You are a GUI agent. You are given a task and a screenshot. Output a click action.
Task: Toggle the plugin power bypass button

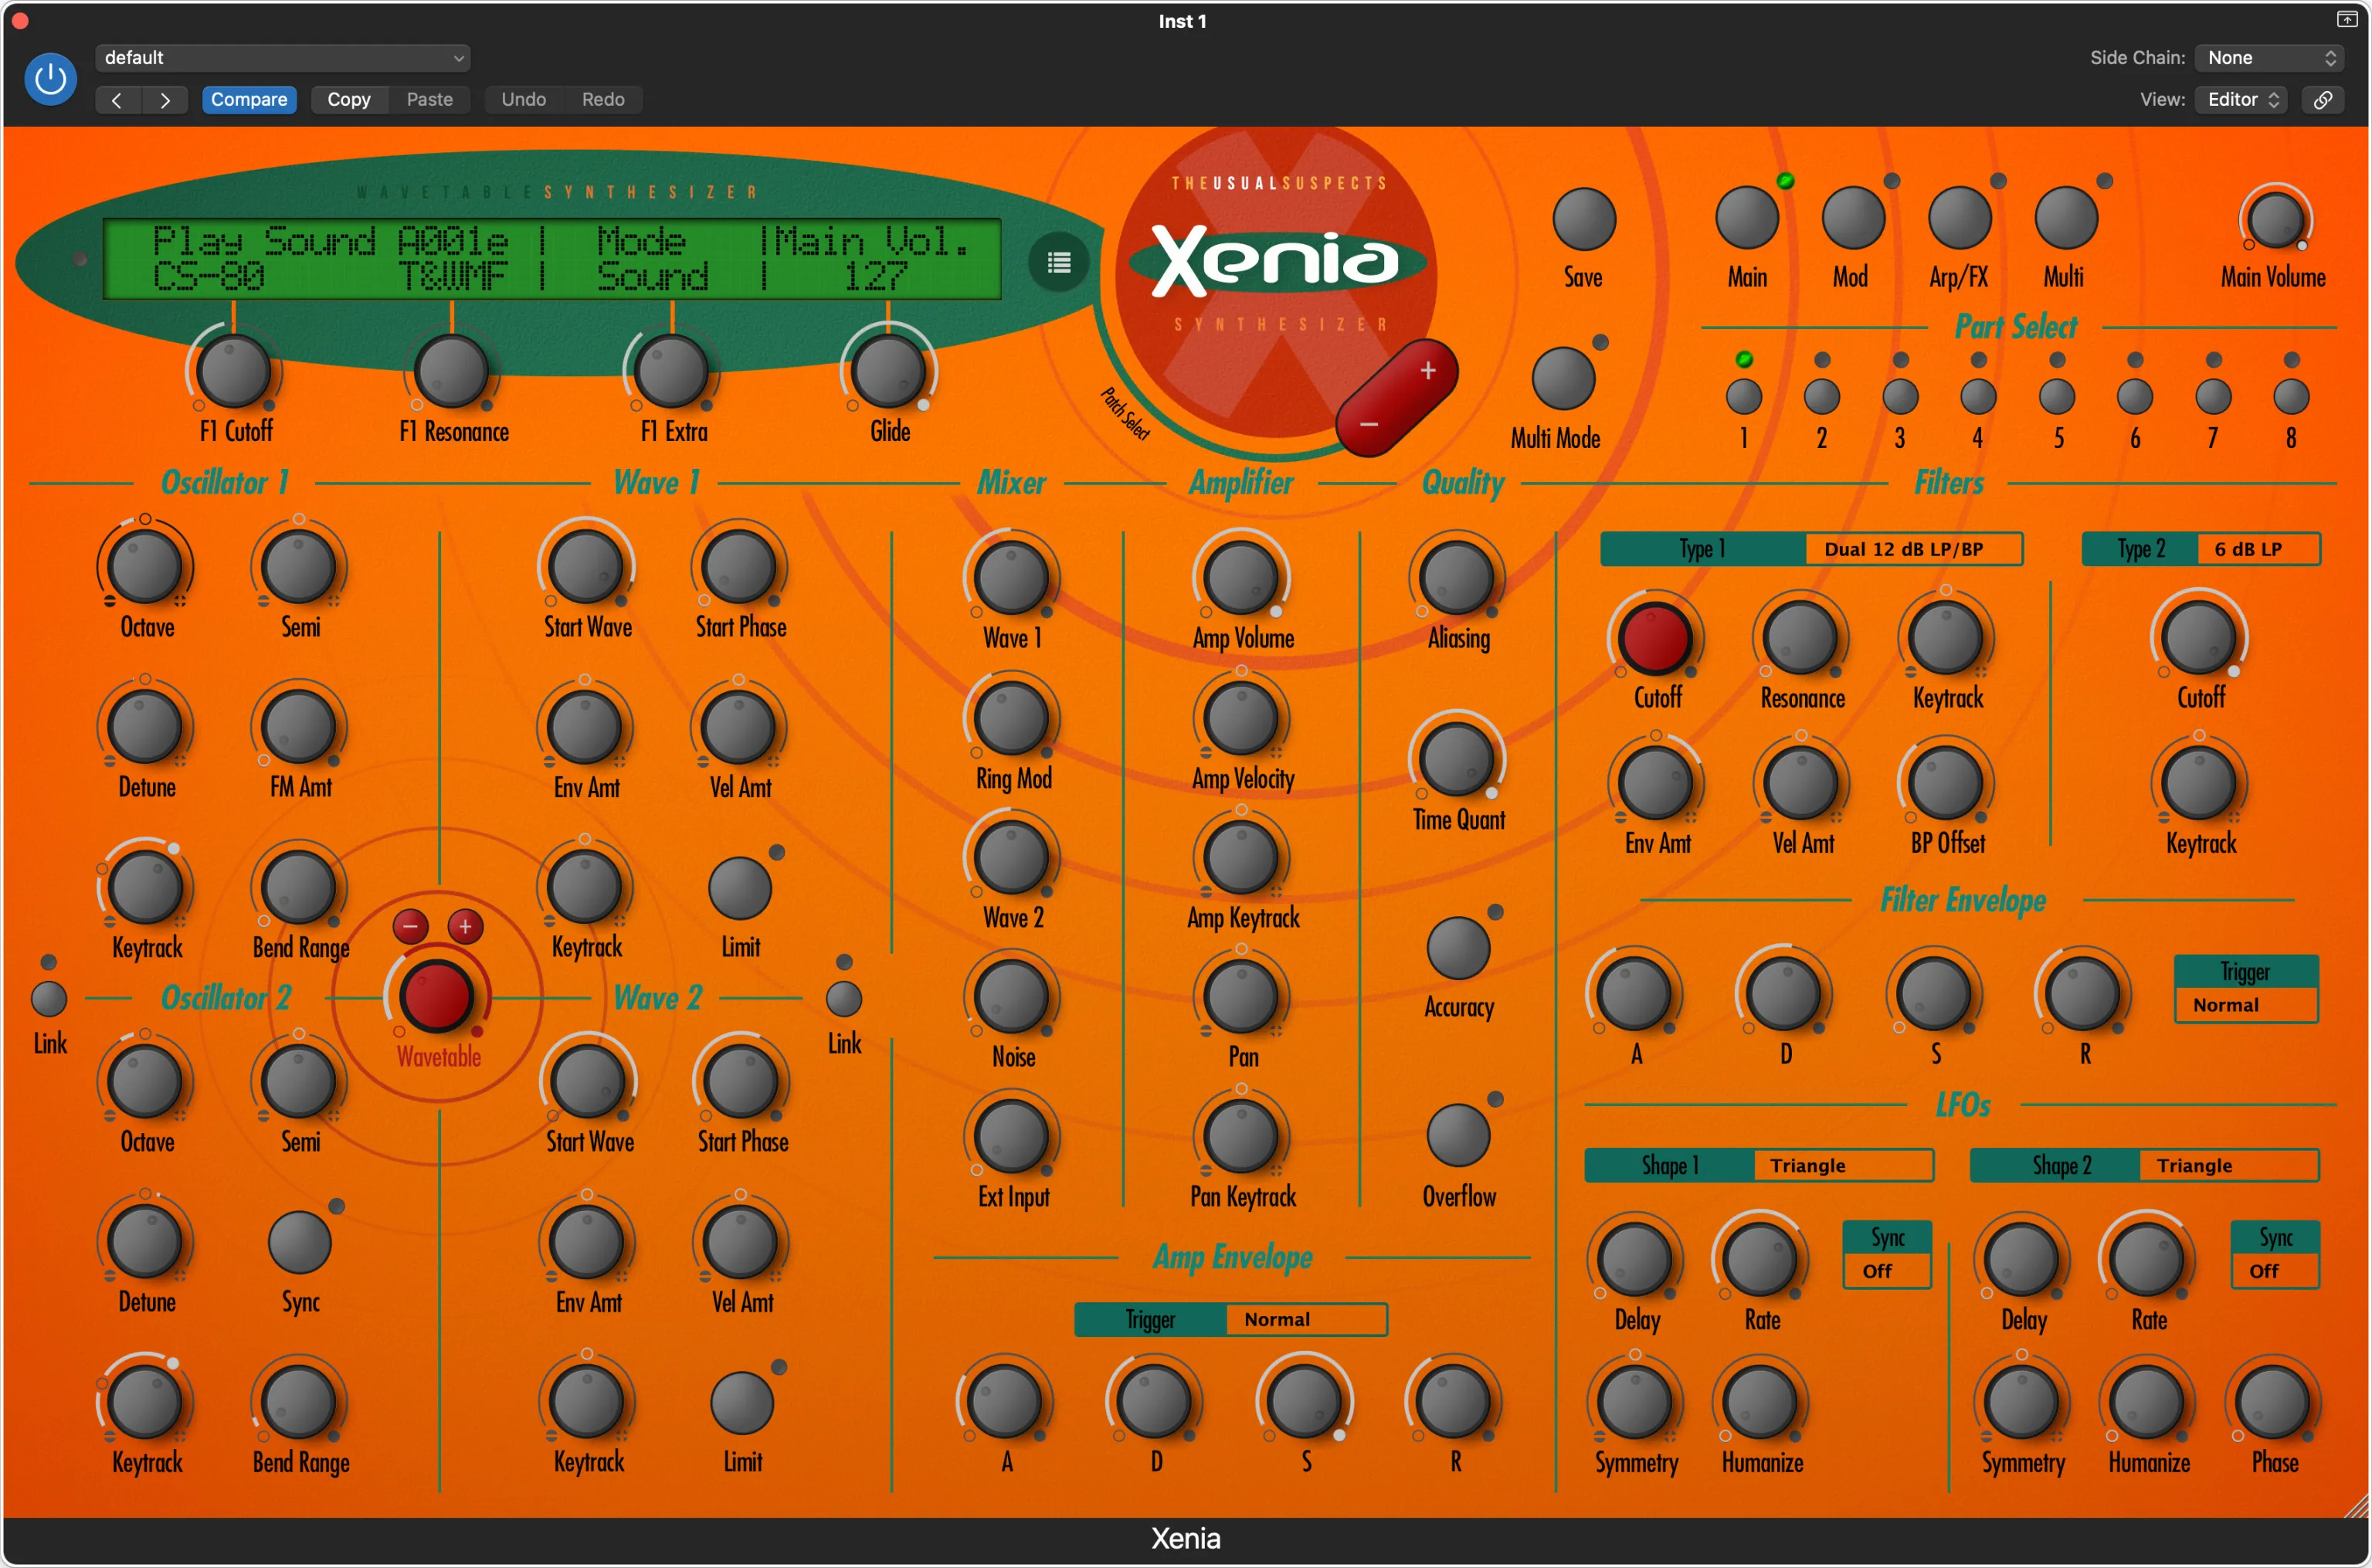(50, 79)
